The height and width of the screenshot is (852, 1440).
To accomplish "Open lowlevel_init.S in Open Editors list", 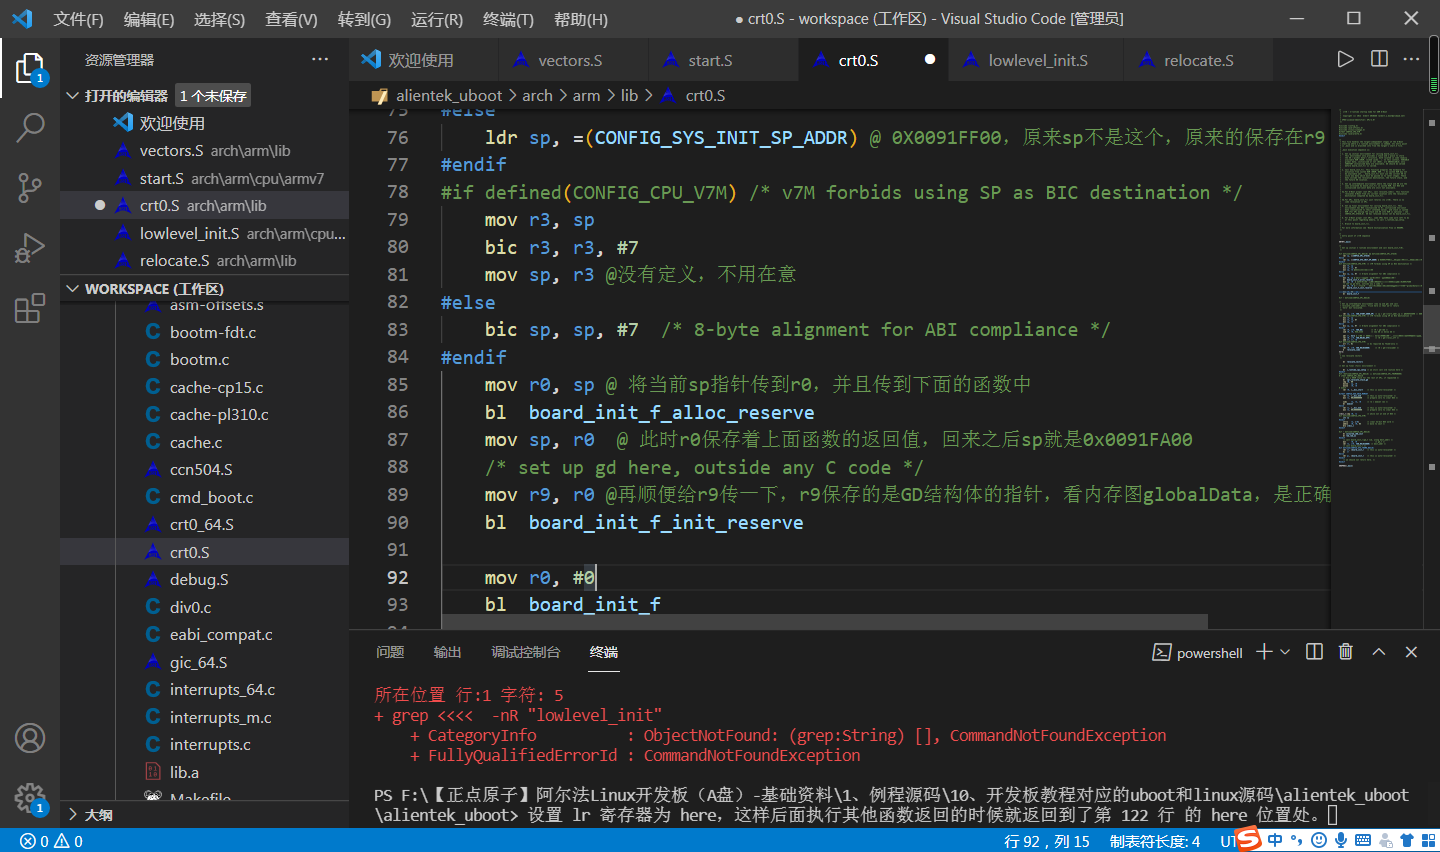I will [x=204, y=233].
